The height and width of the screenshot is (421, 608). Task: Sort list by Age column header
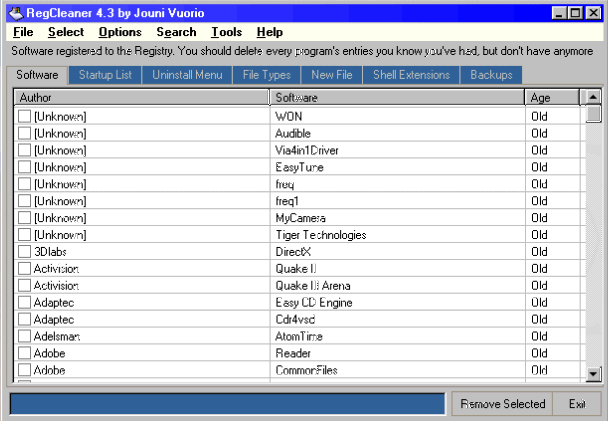click(553, 98)
